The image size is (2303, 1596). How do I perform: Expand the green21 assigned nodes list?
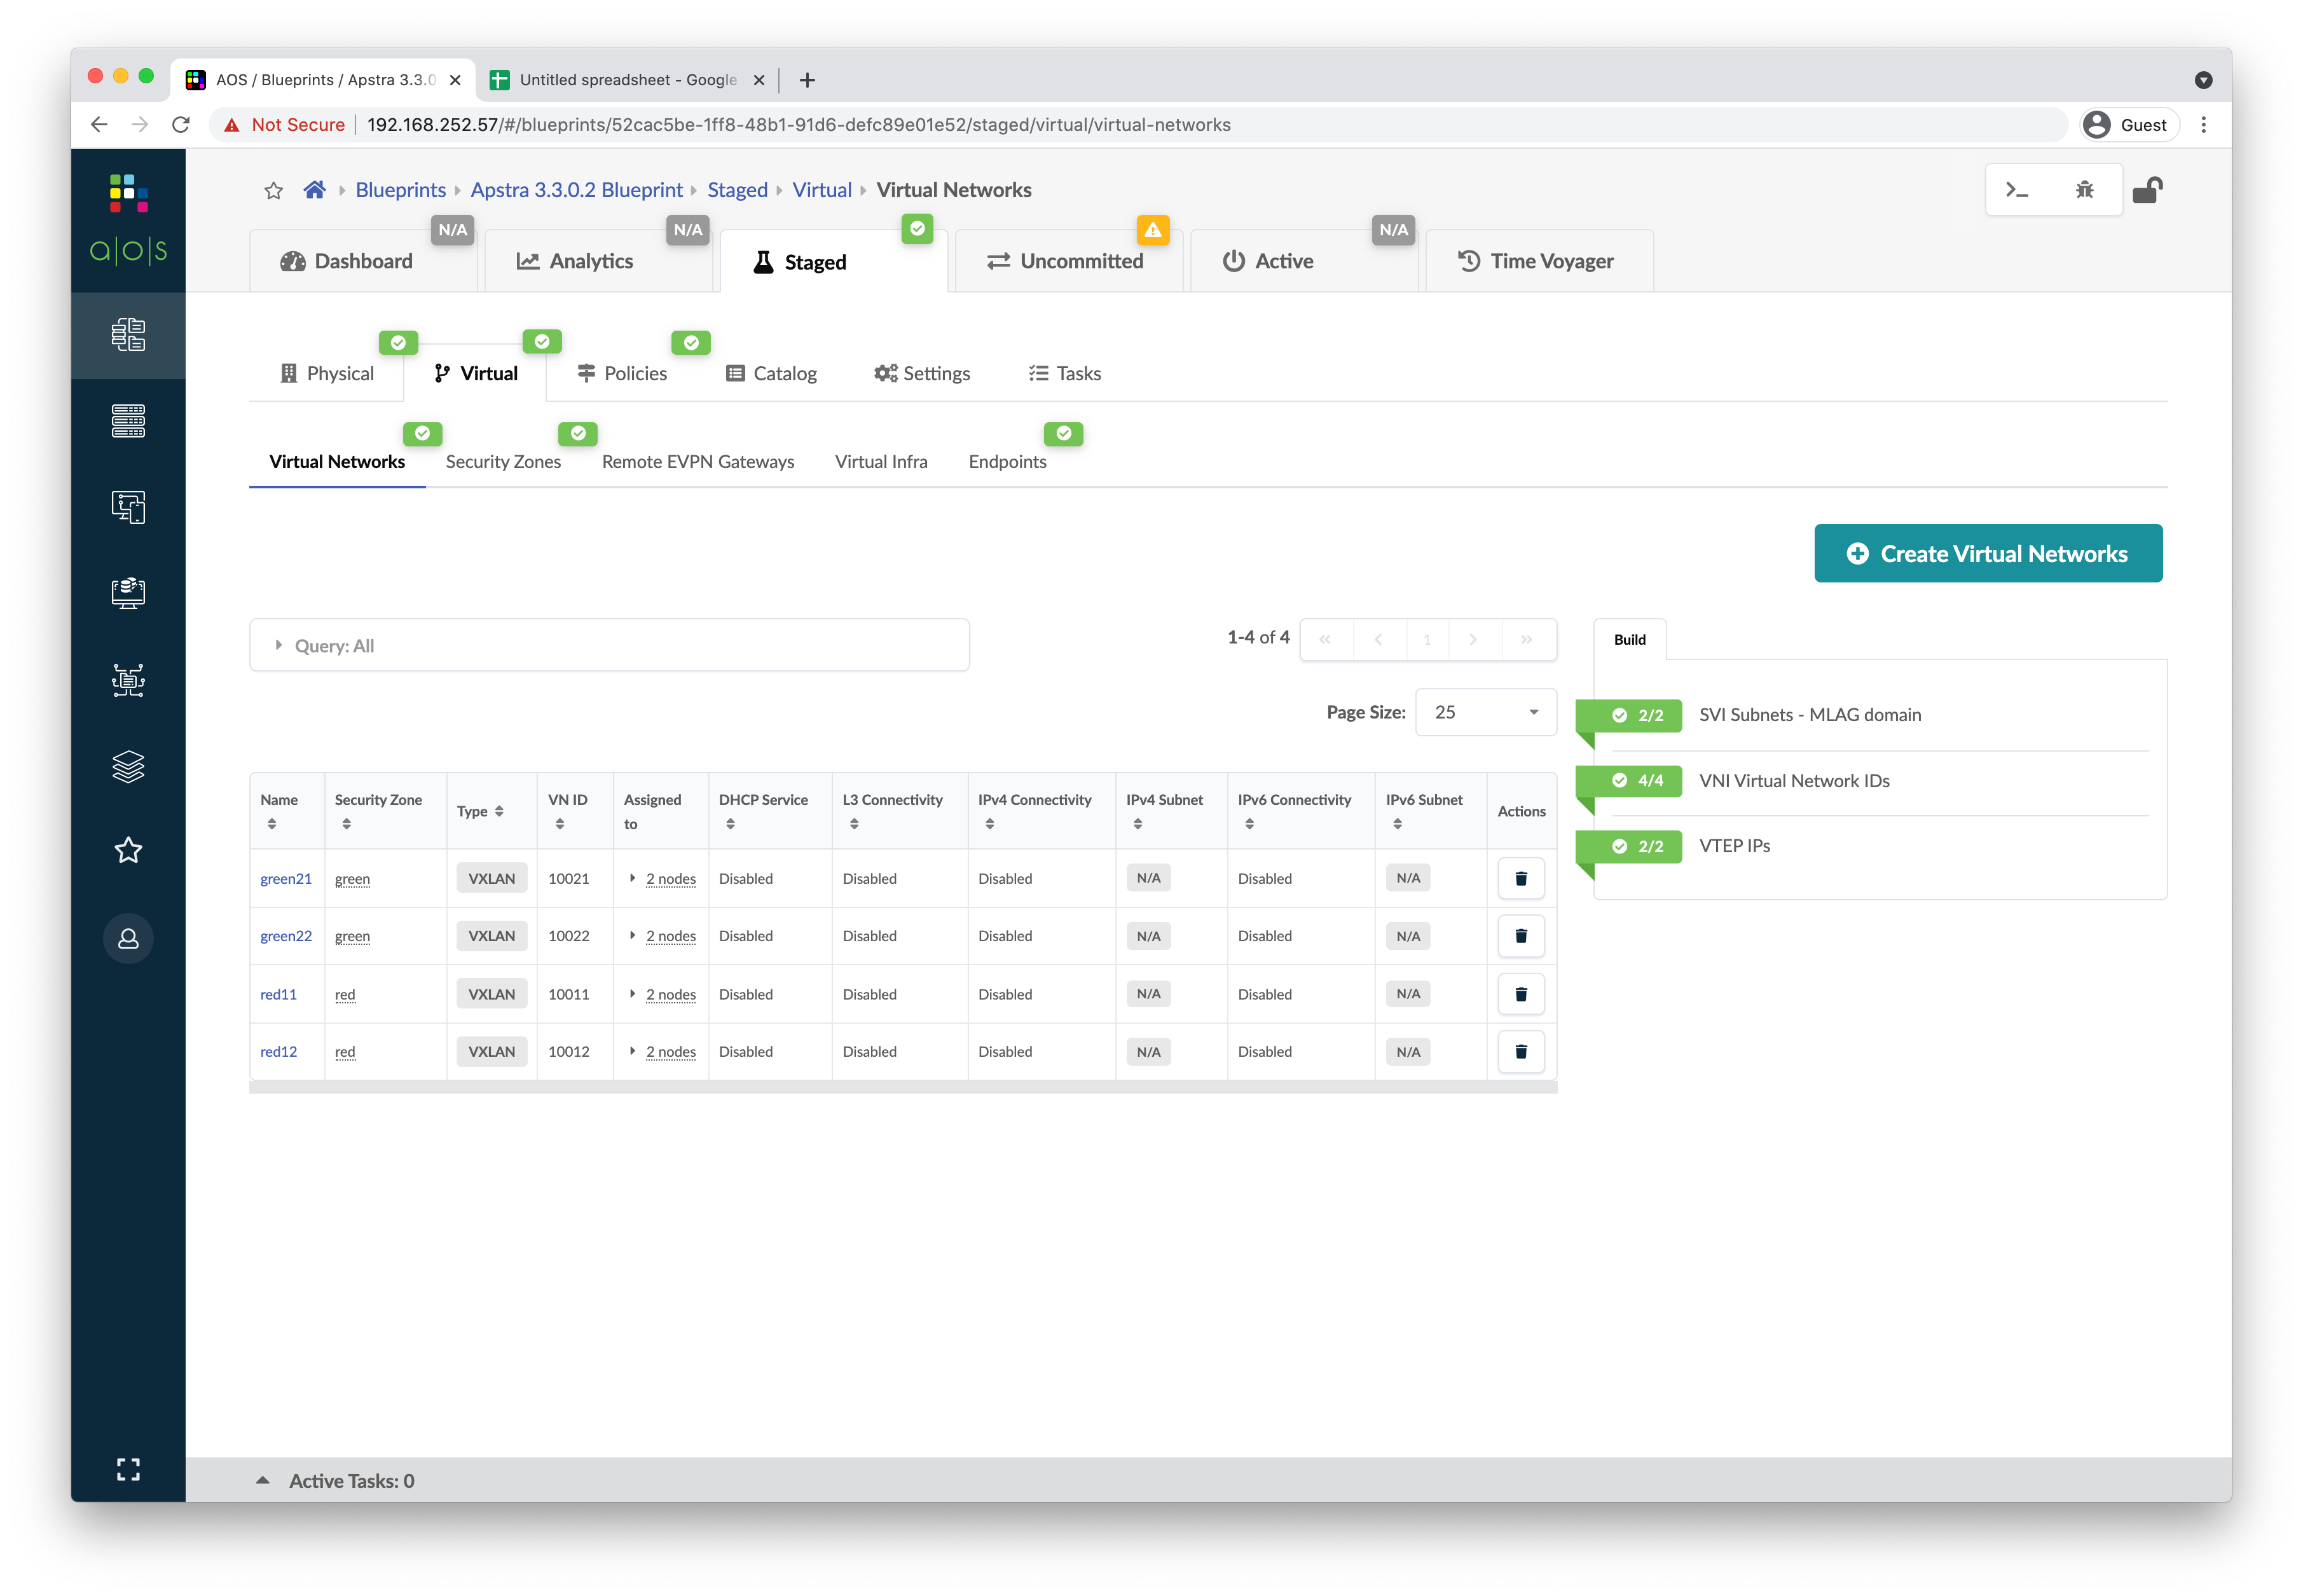(x=633, y=879)
